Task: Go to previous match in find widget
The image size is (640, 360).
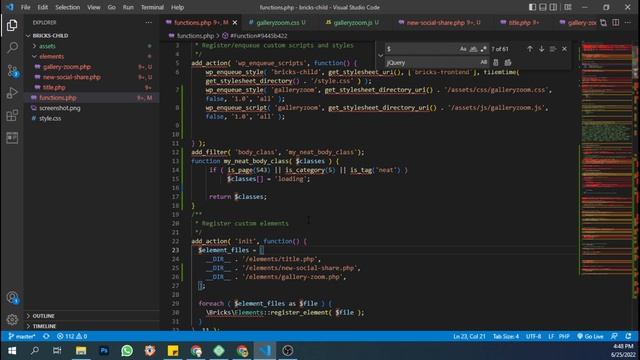Action: pos(530,49)
